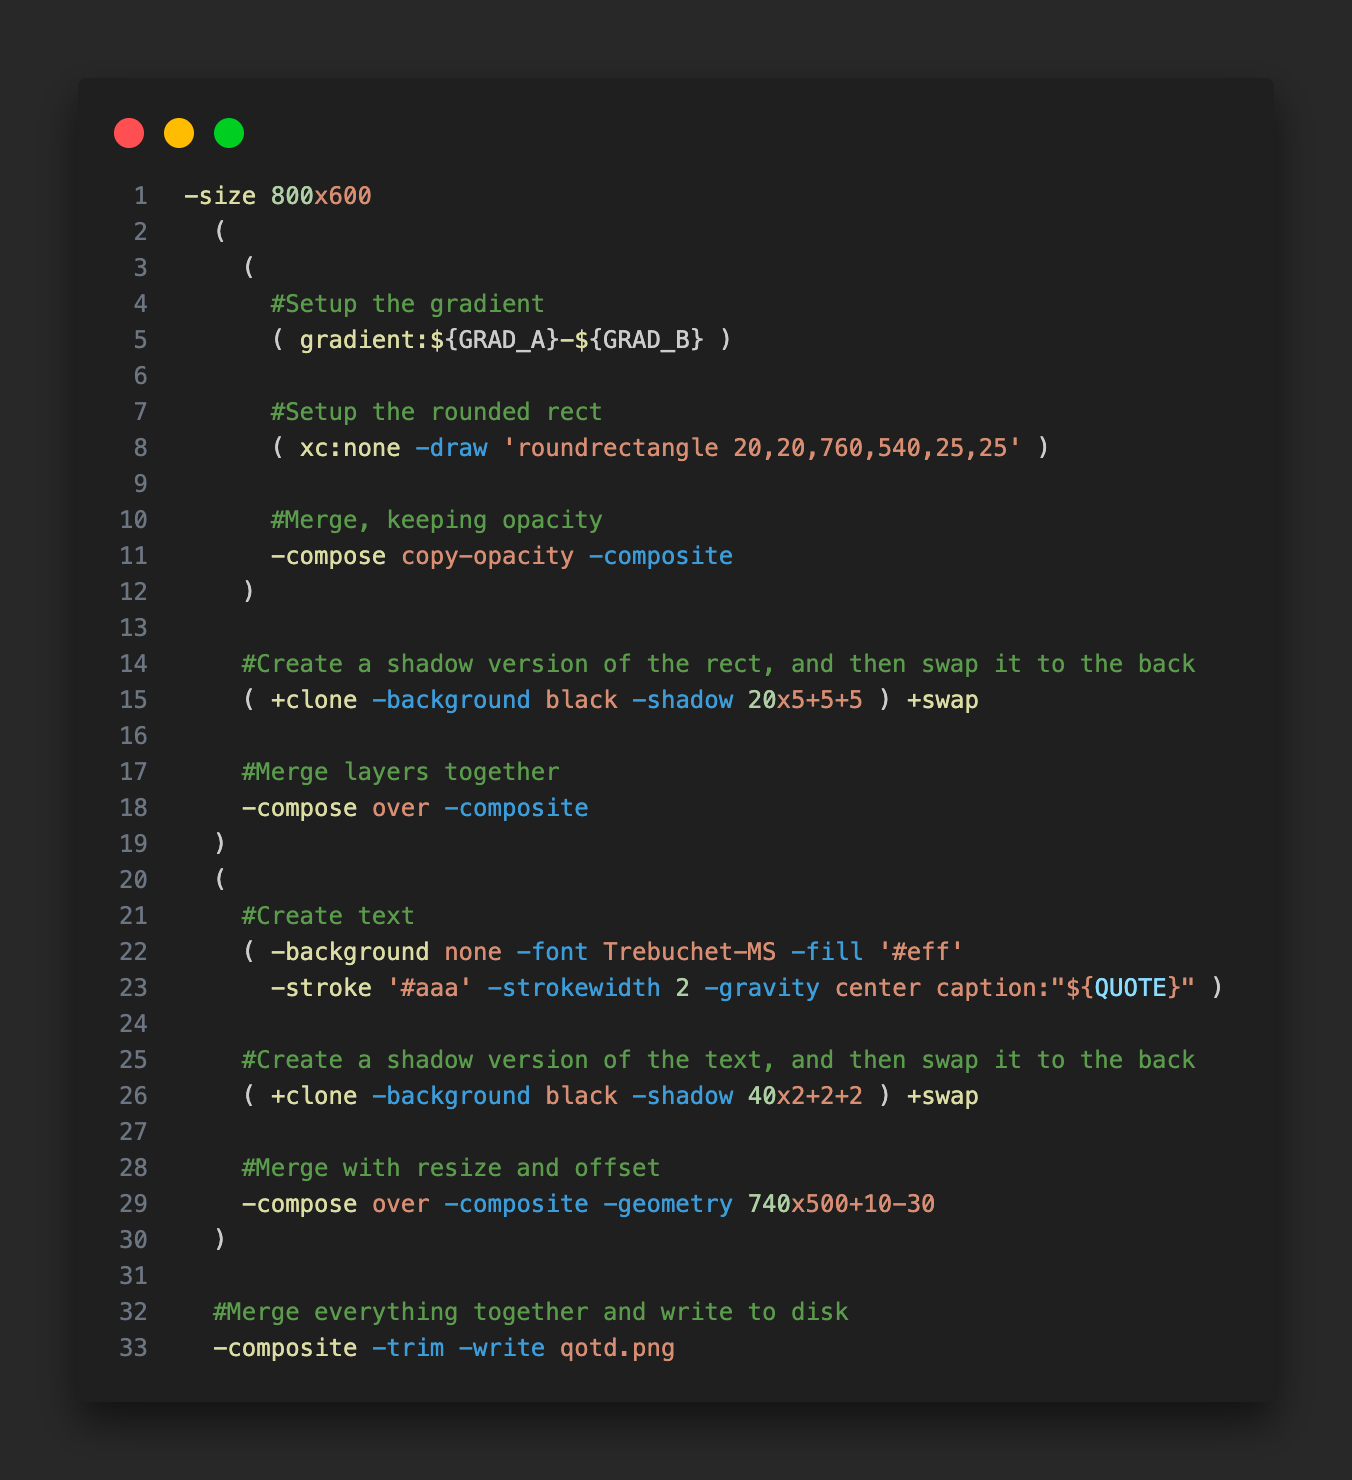Viewport: 1352px width, 1480px height.
Task: Click '-composite' on line 11
Action: [660, 556]
